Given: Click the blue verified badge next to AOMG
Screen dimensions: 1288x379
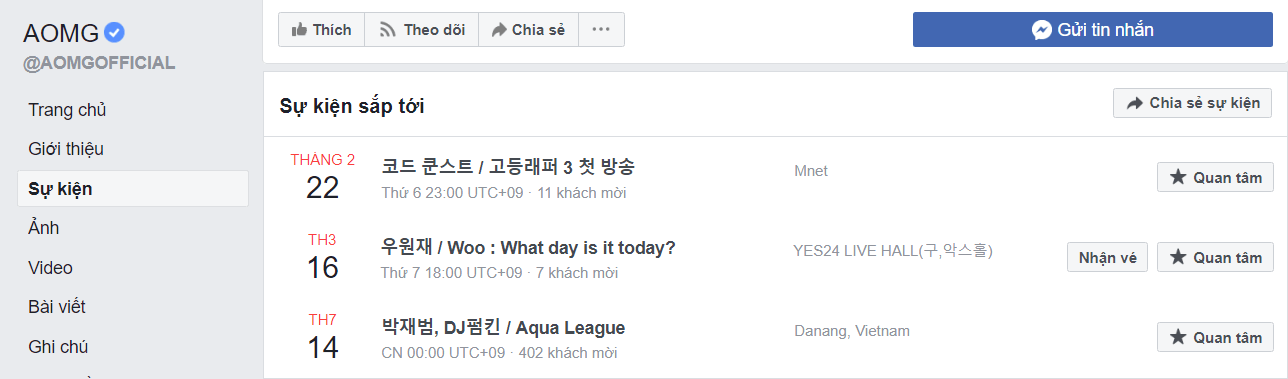Looking at the screenshot, I should [x=115, y=33].
